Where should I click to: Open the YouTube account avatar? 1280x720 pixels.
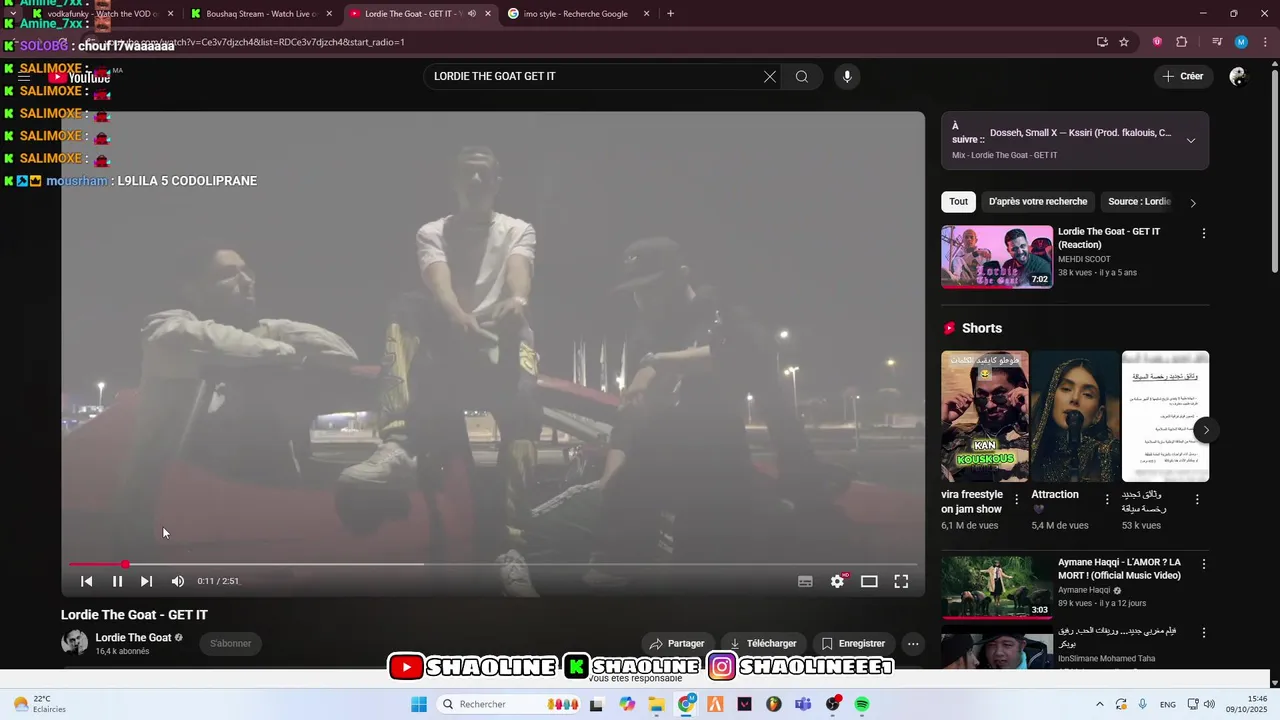[x=1238, y=76]
